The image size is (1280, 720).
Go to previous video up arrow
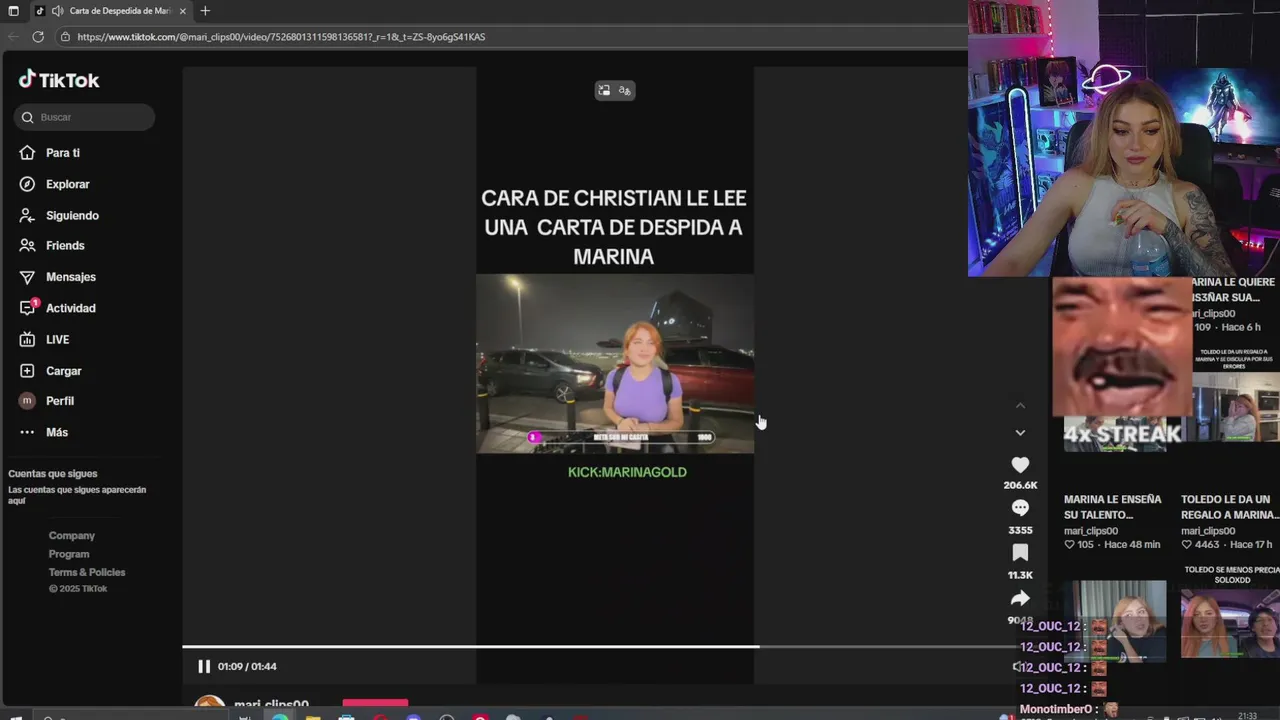tap(1020, 405)
